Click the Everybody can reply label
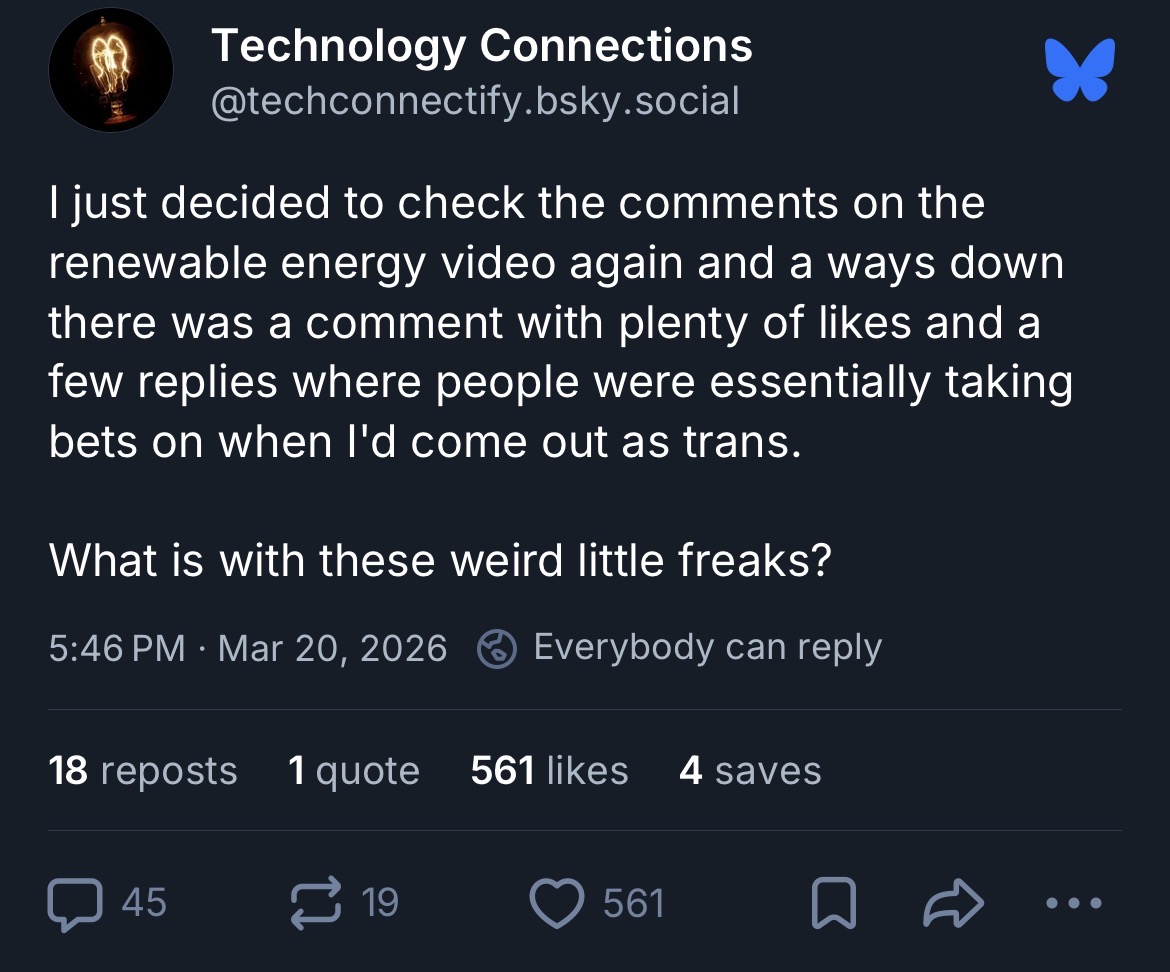 [707, 648]
